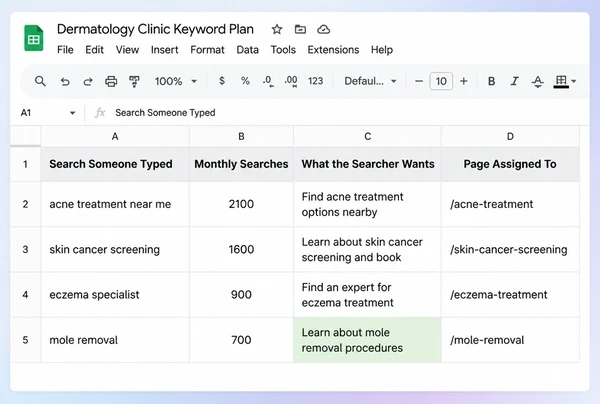Screen dimensions: 600x404
Task: Format as currency with dollar icon
Action: tap(222, 81)
